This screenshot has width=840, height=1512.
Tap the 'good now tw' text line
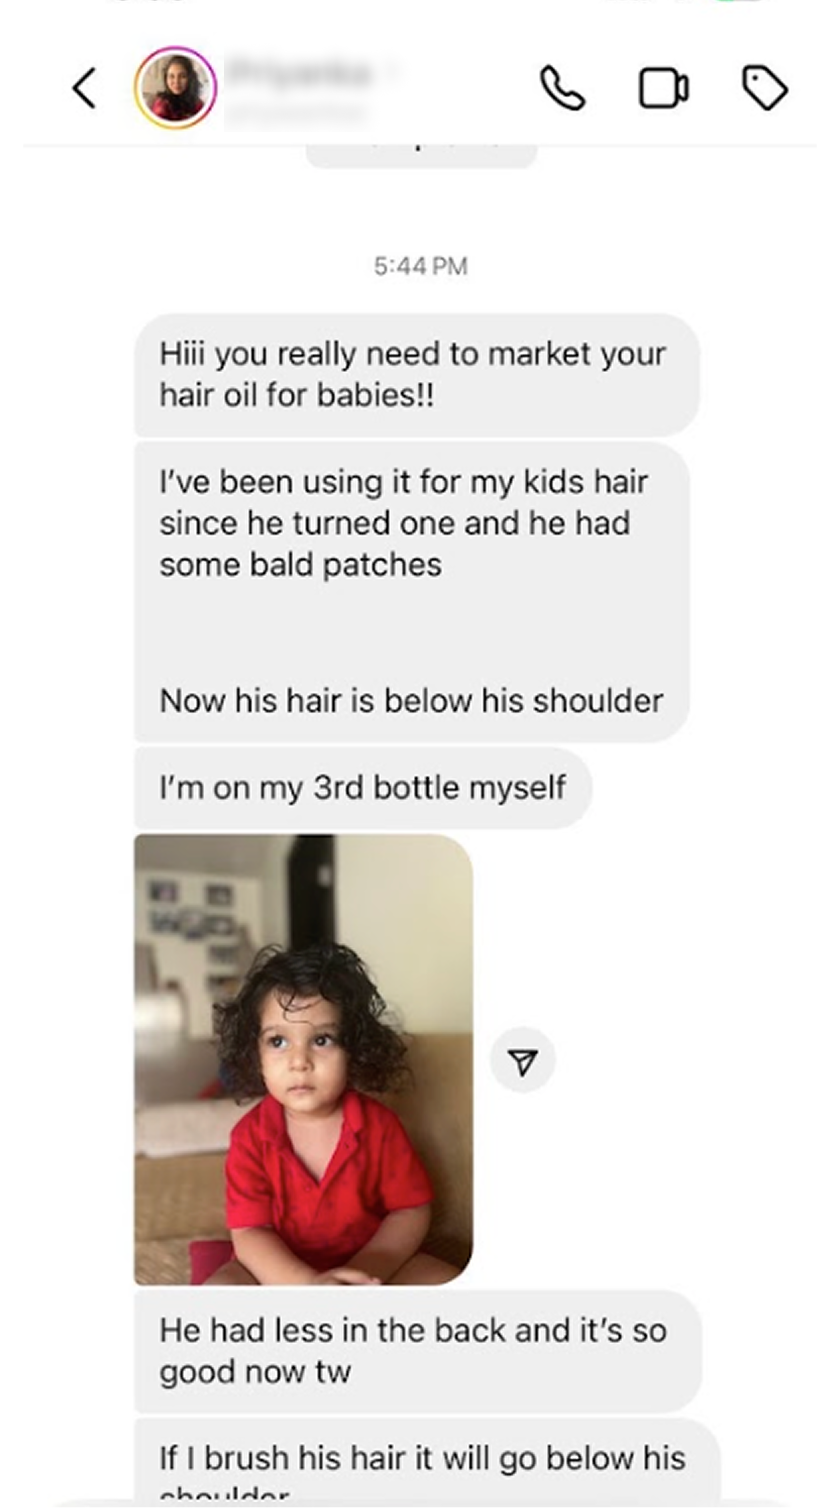(255, 1371)
